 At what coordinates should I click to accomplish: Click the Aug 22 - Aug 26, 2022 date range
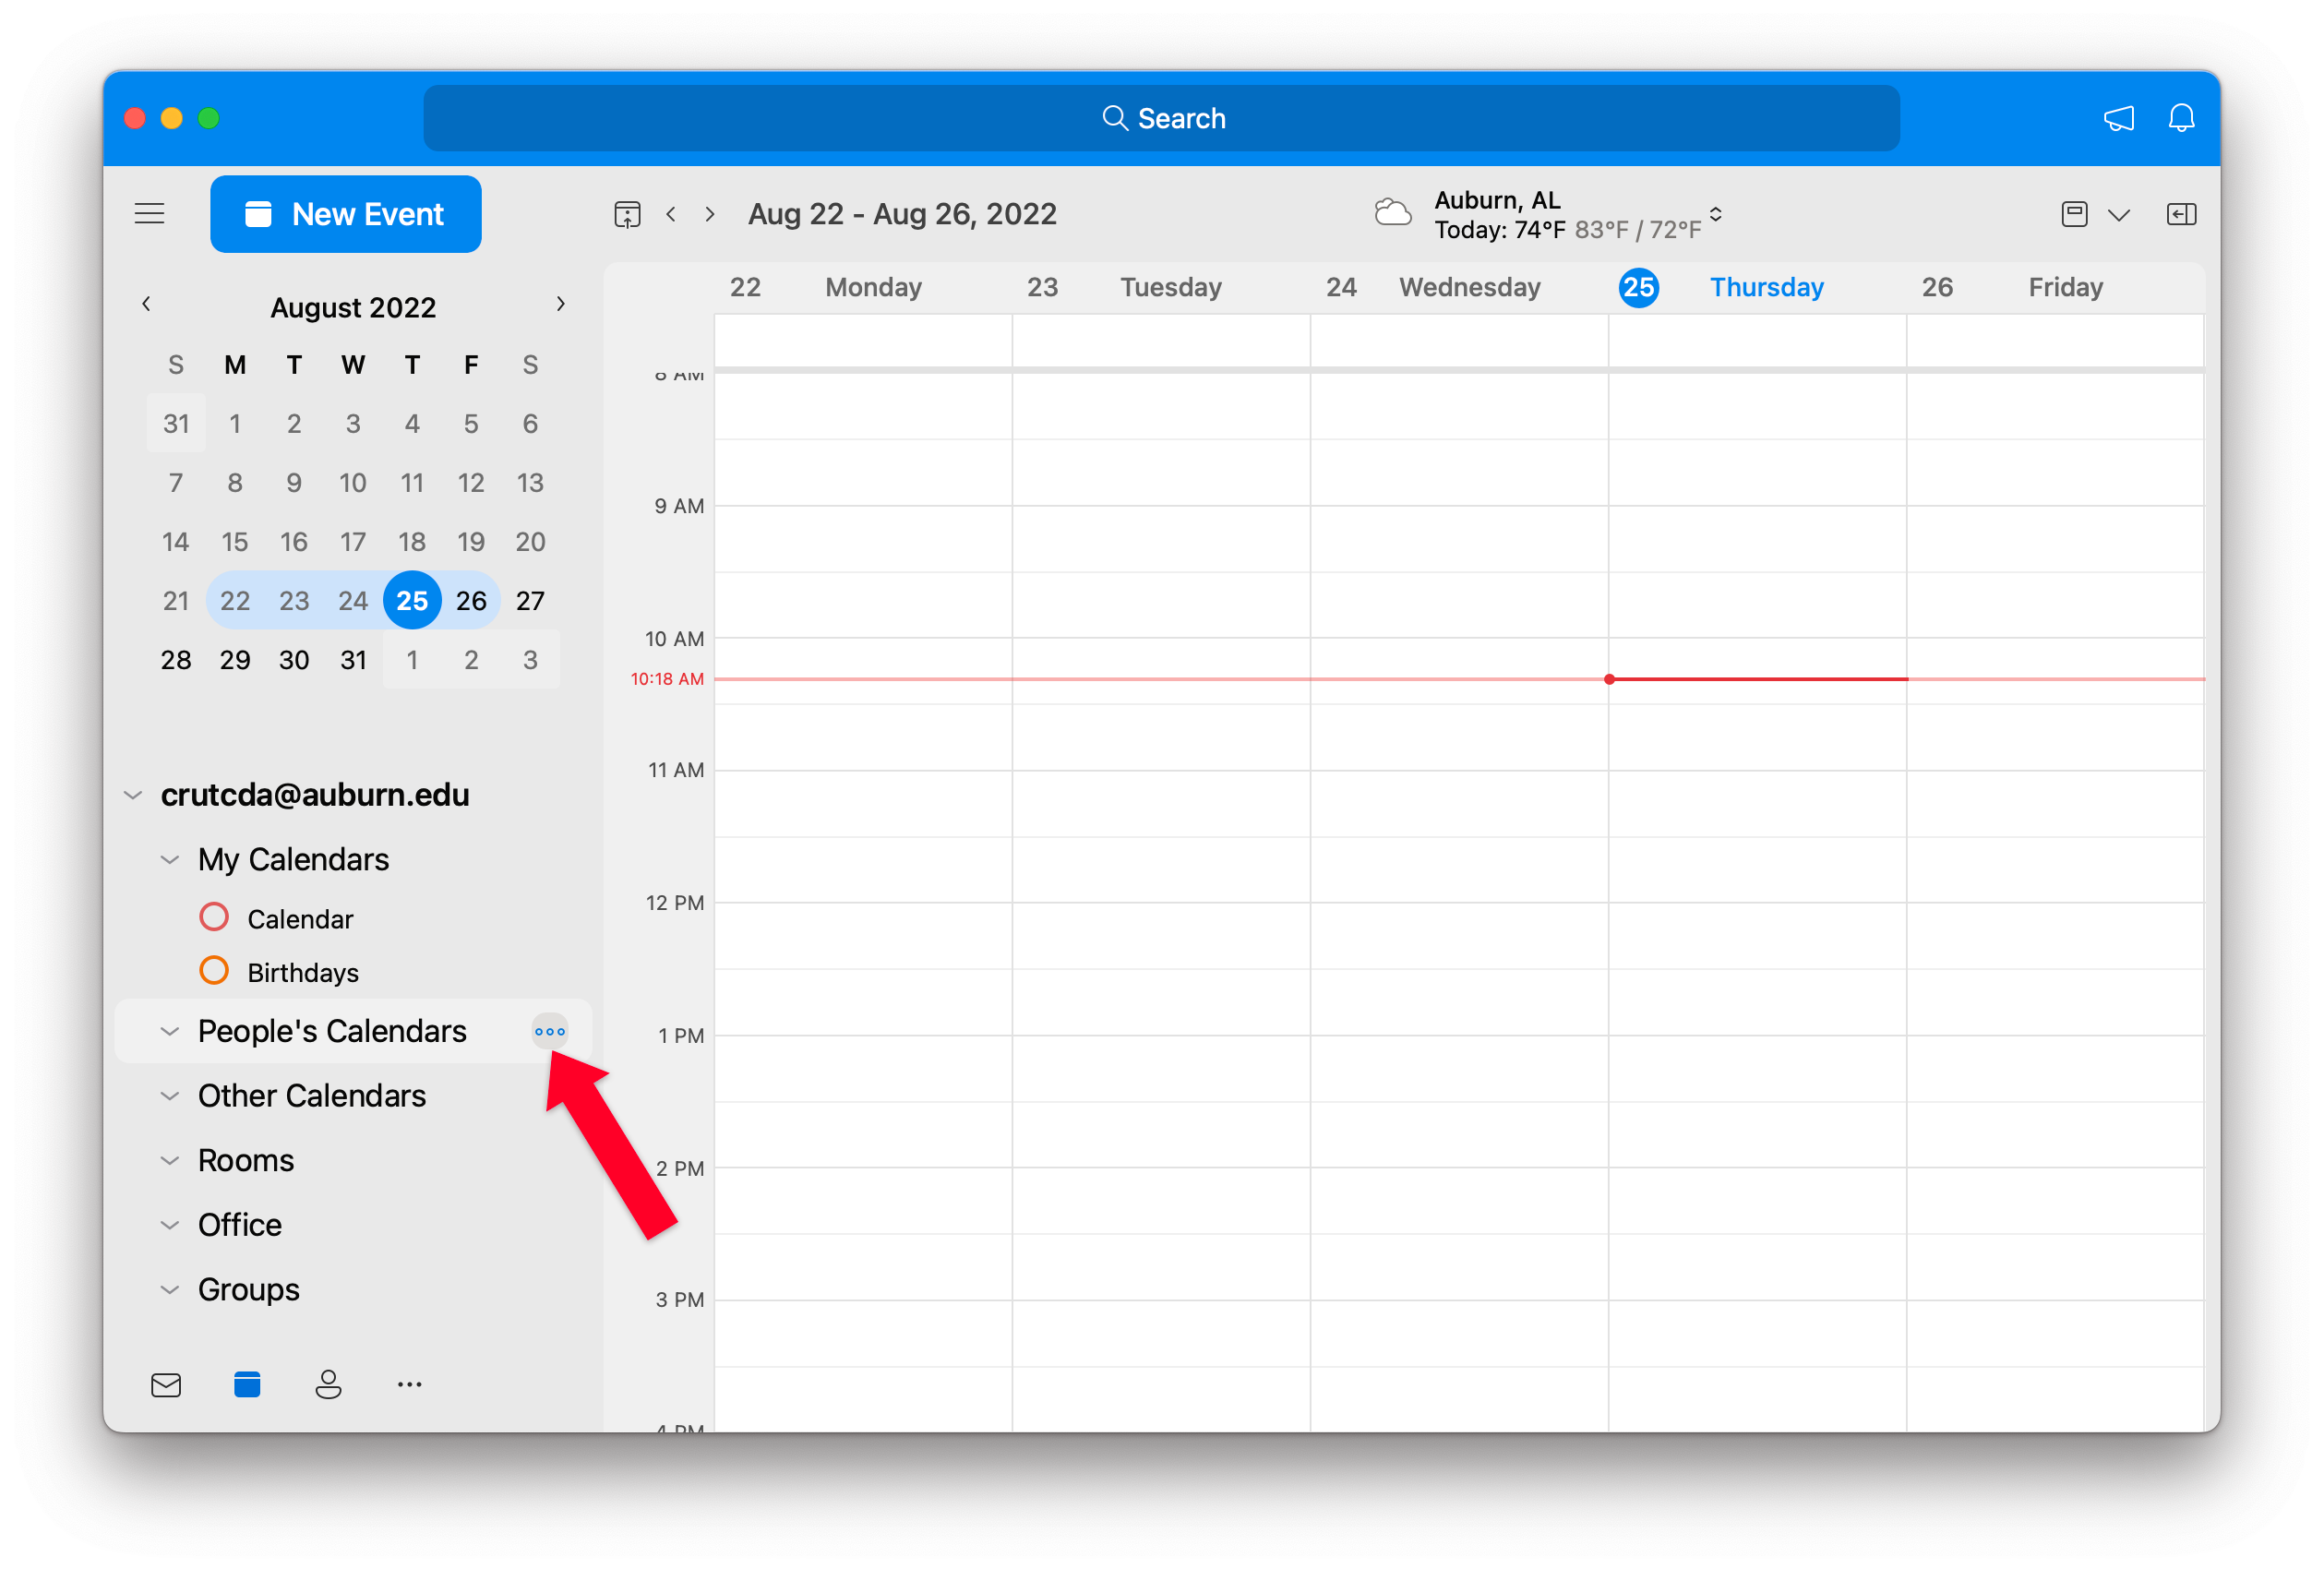pos(902,214)
